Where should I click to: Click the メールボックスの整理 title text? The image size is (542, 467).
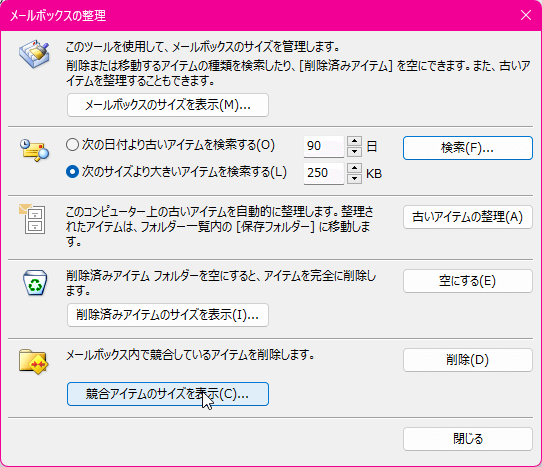click(58, 16)
